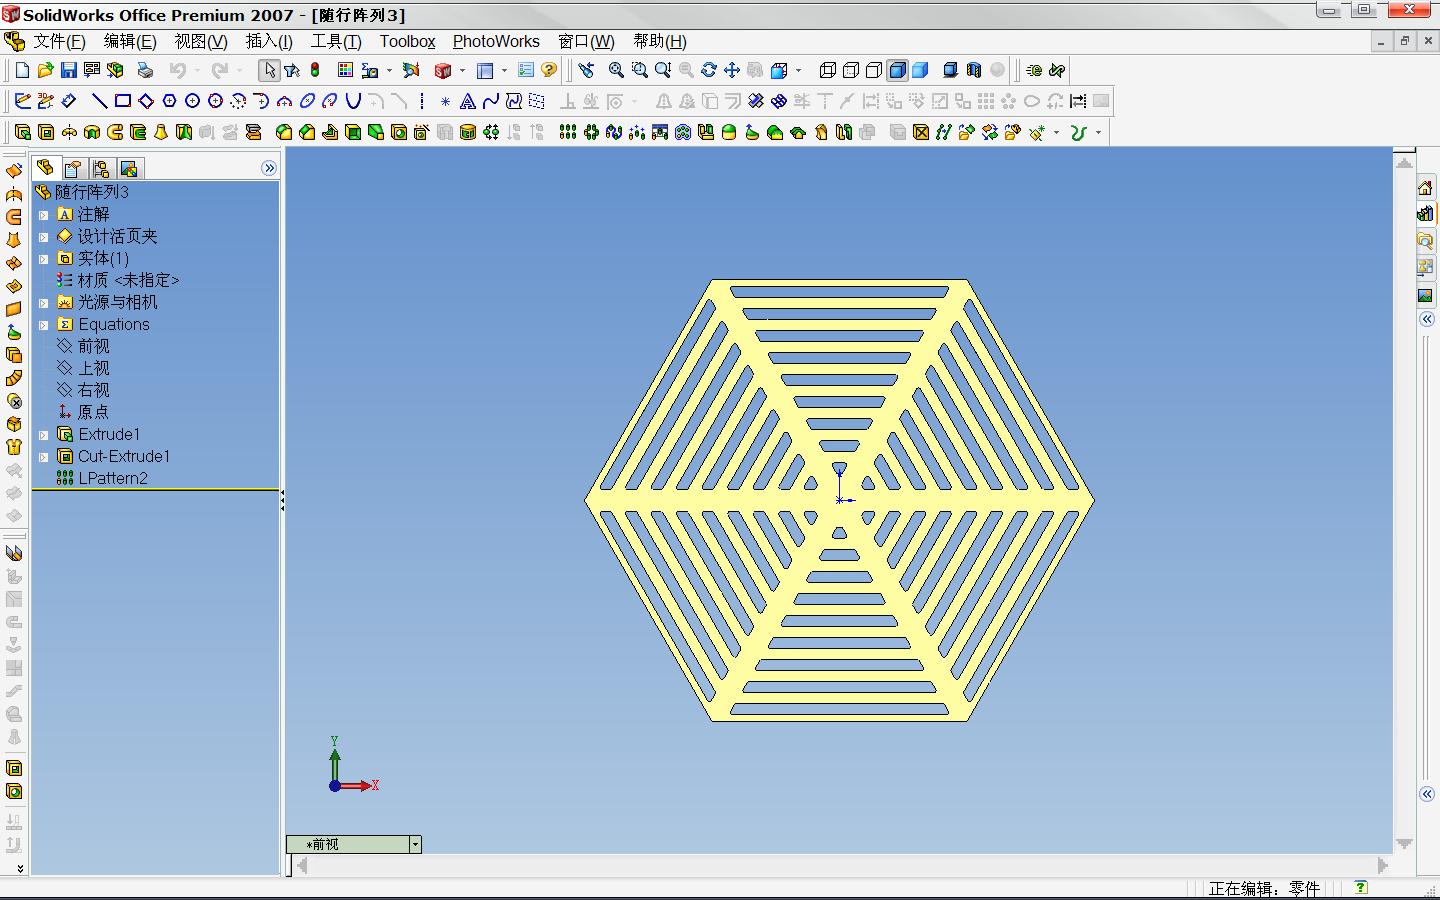Image resolution: width=1440 pixels, height=900 pixels.
Task: Open the *前视 view orientation dropdown
Action: (x=415, y=844)
